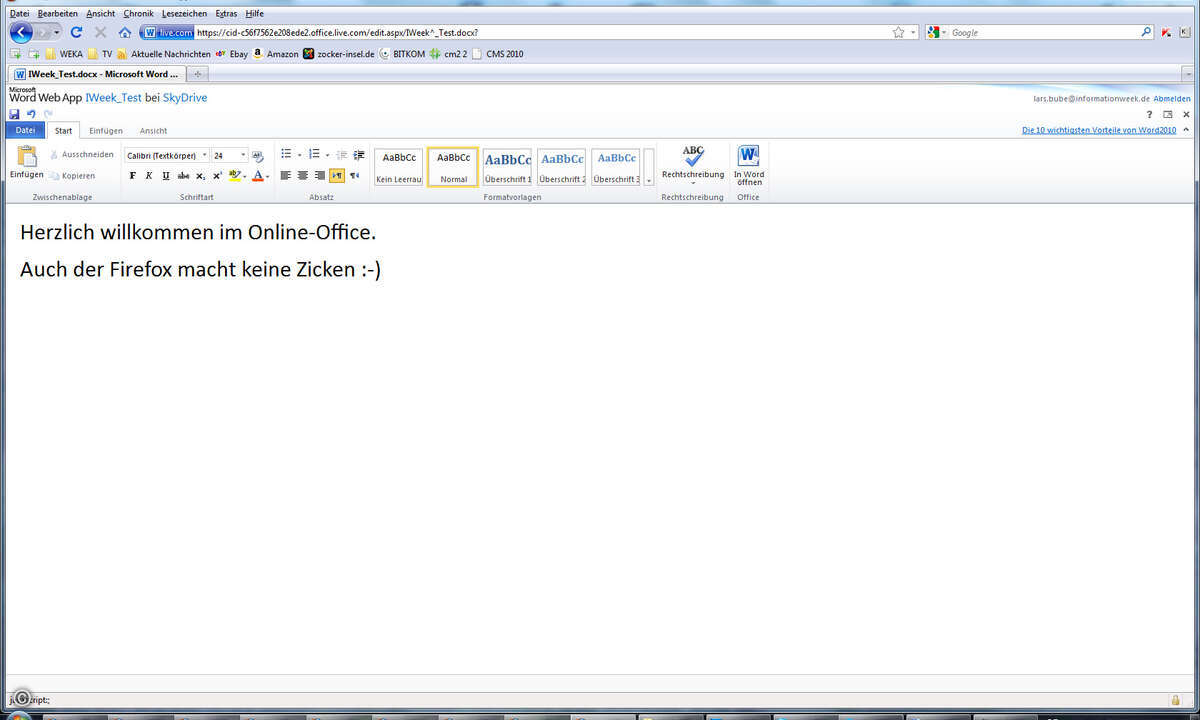Viewport: 1200px width, 720px height.
Task: Decrease paragraph indent
Action: pyautogui.click(x=341, y=155)
